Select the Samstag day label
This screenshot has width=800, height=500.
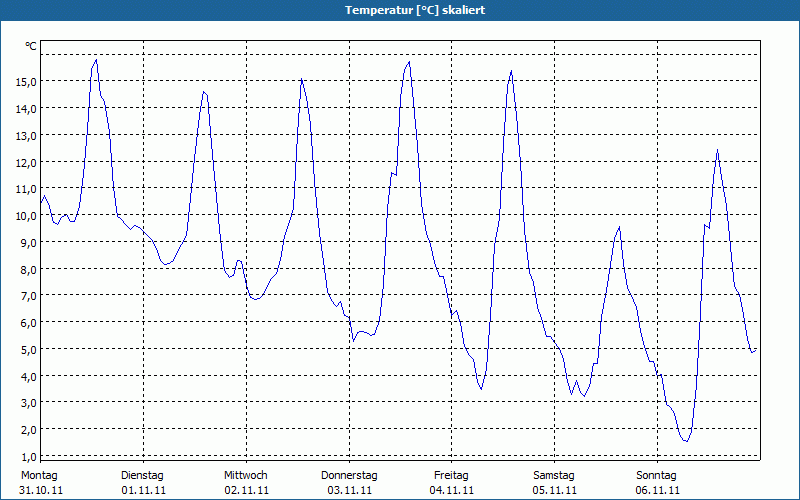(554, 476)
